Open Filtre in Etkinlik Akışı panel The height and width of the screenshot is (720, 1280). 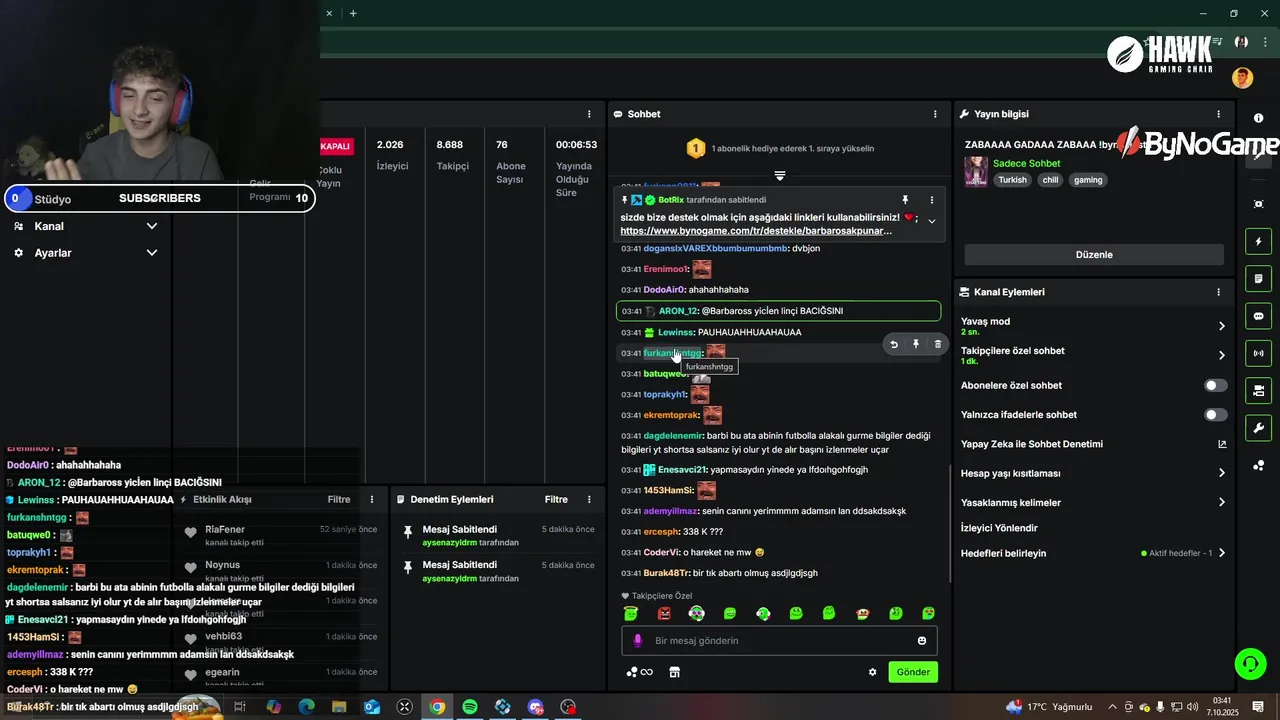pyautogui.click(x=339, y=499)
